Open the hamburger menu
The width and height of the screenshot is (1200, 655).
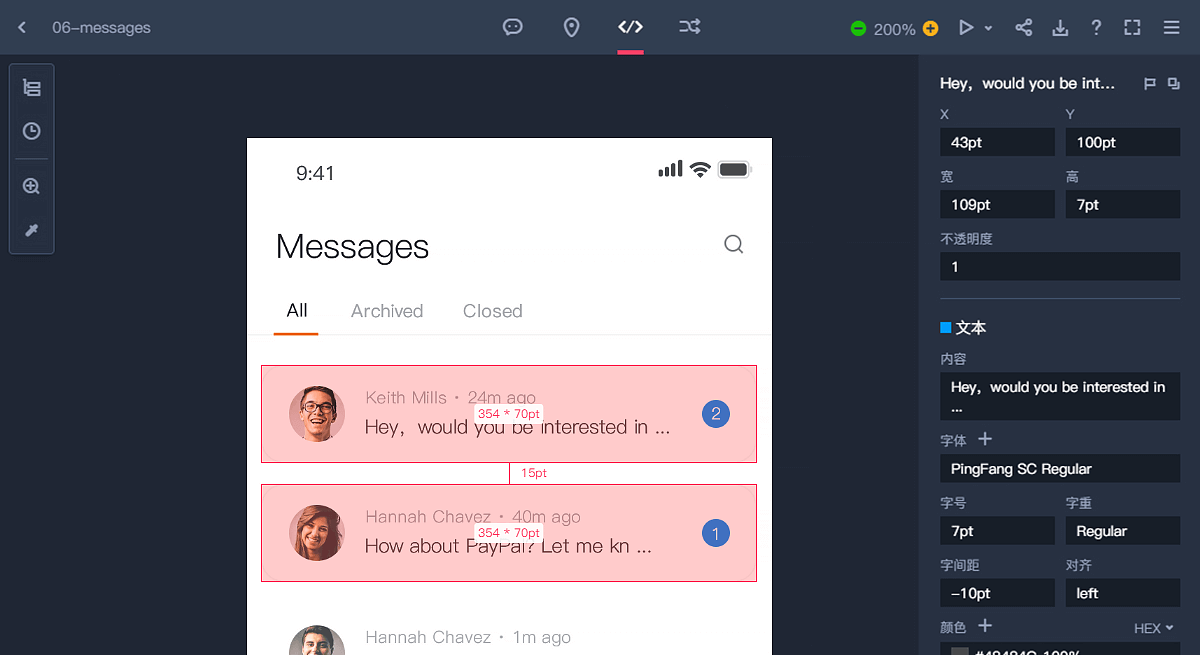pyautogui.click(x=1172, y=28)
